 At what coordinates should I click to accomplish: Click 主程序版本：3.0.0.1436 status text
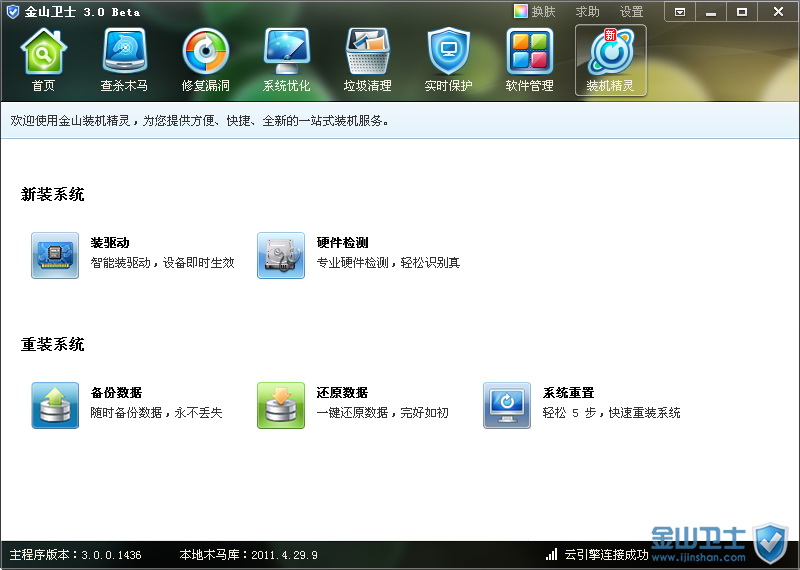76,555
